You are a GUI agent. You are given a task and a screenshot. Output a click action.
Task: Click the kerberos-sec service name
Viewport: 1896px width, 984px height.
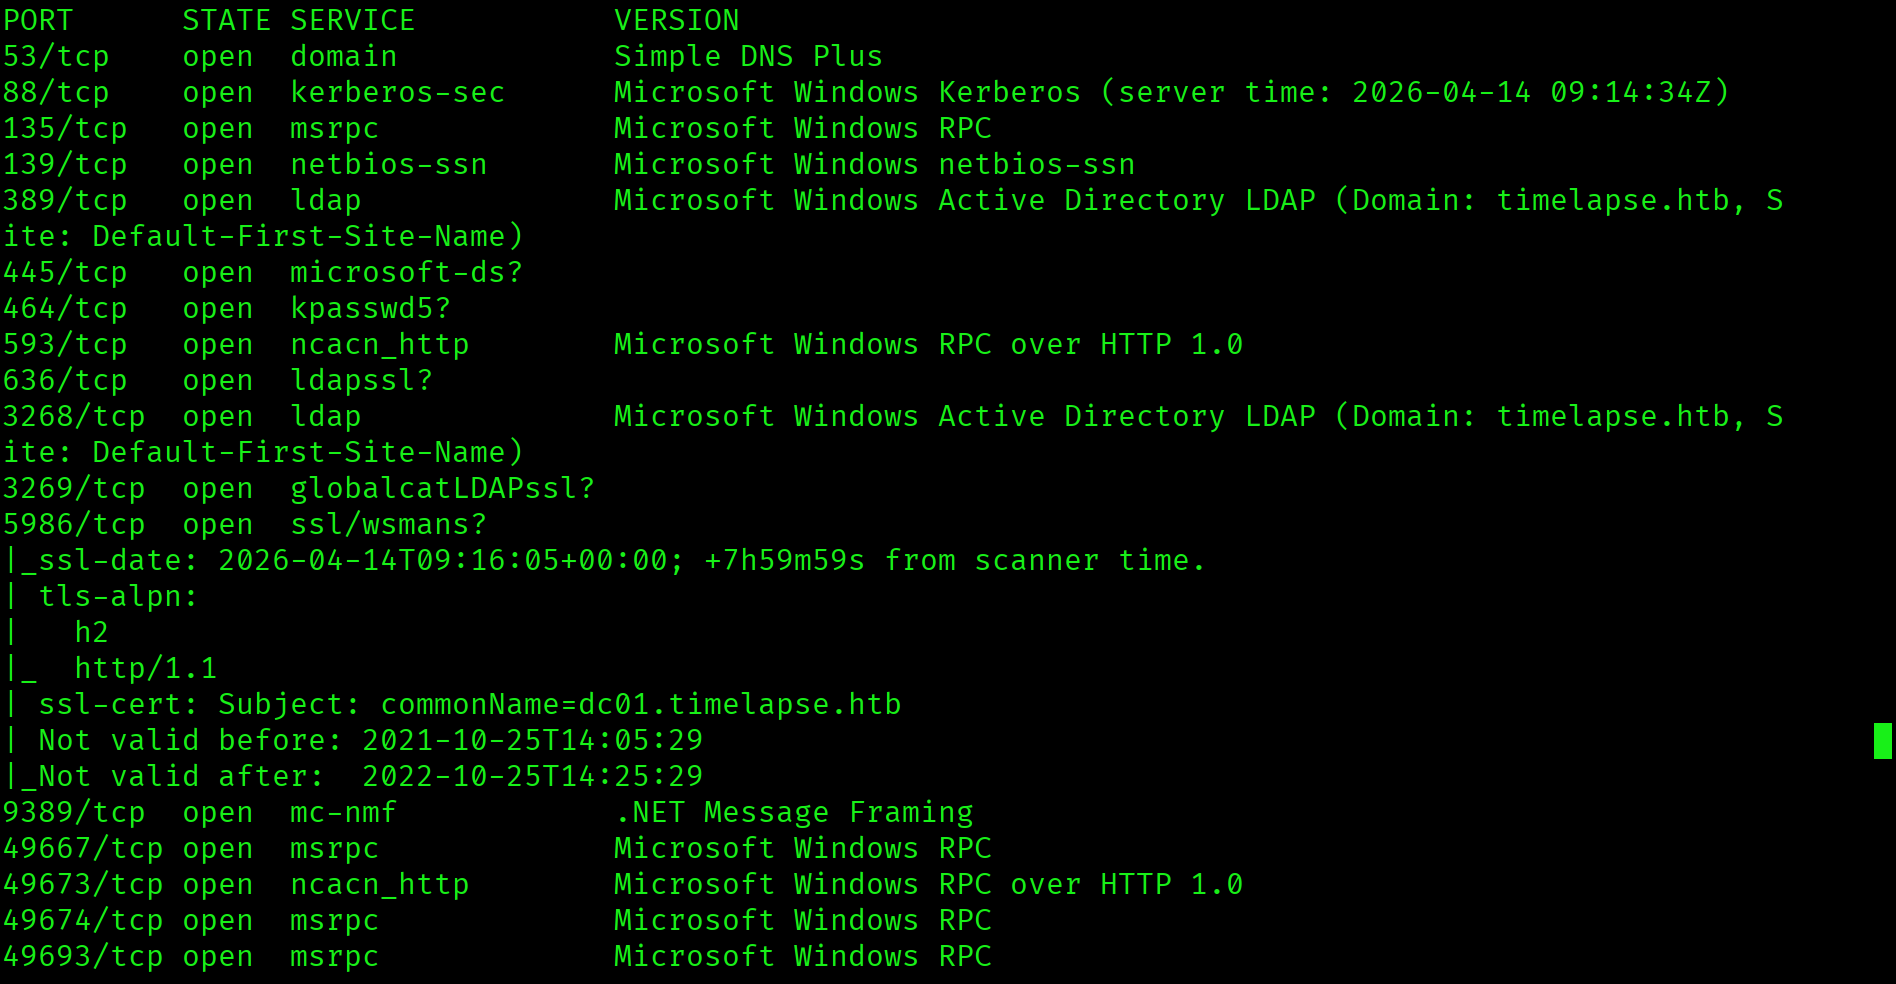pos(397,92)
